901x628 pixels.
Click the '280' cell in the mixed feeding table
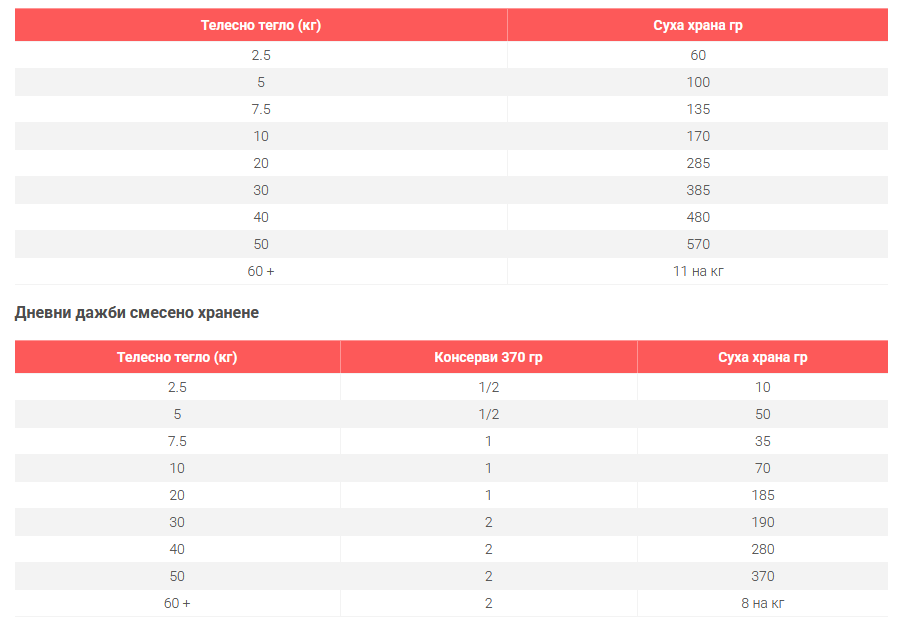click(762, 549)
